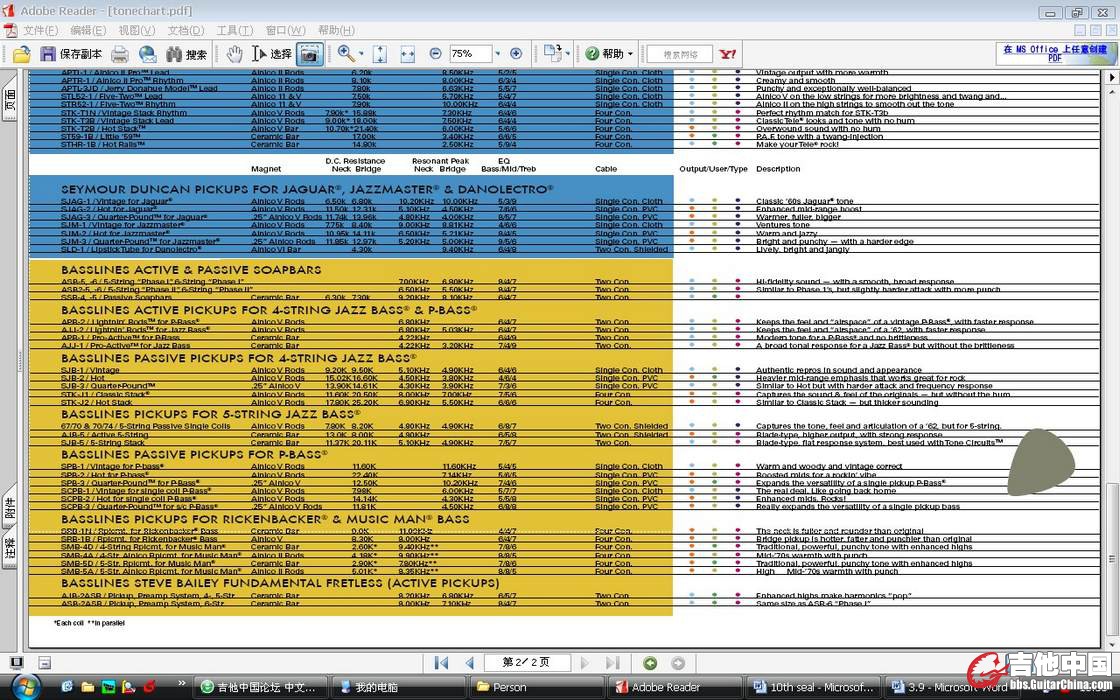Click the zoom in plus button

(516, 54)
